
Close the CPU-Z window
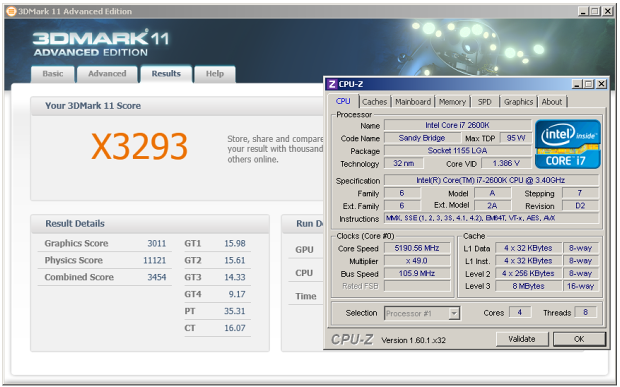601,84
